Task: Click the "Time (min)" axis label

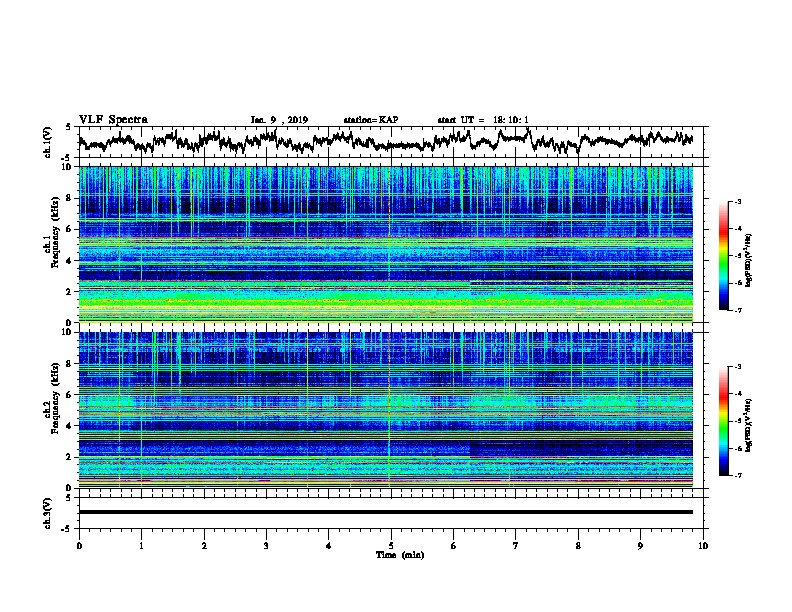Action: click(400, 555)
